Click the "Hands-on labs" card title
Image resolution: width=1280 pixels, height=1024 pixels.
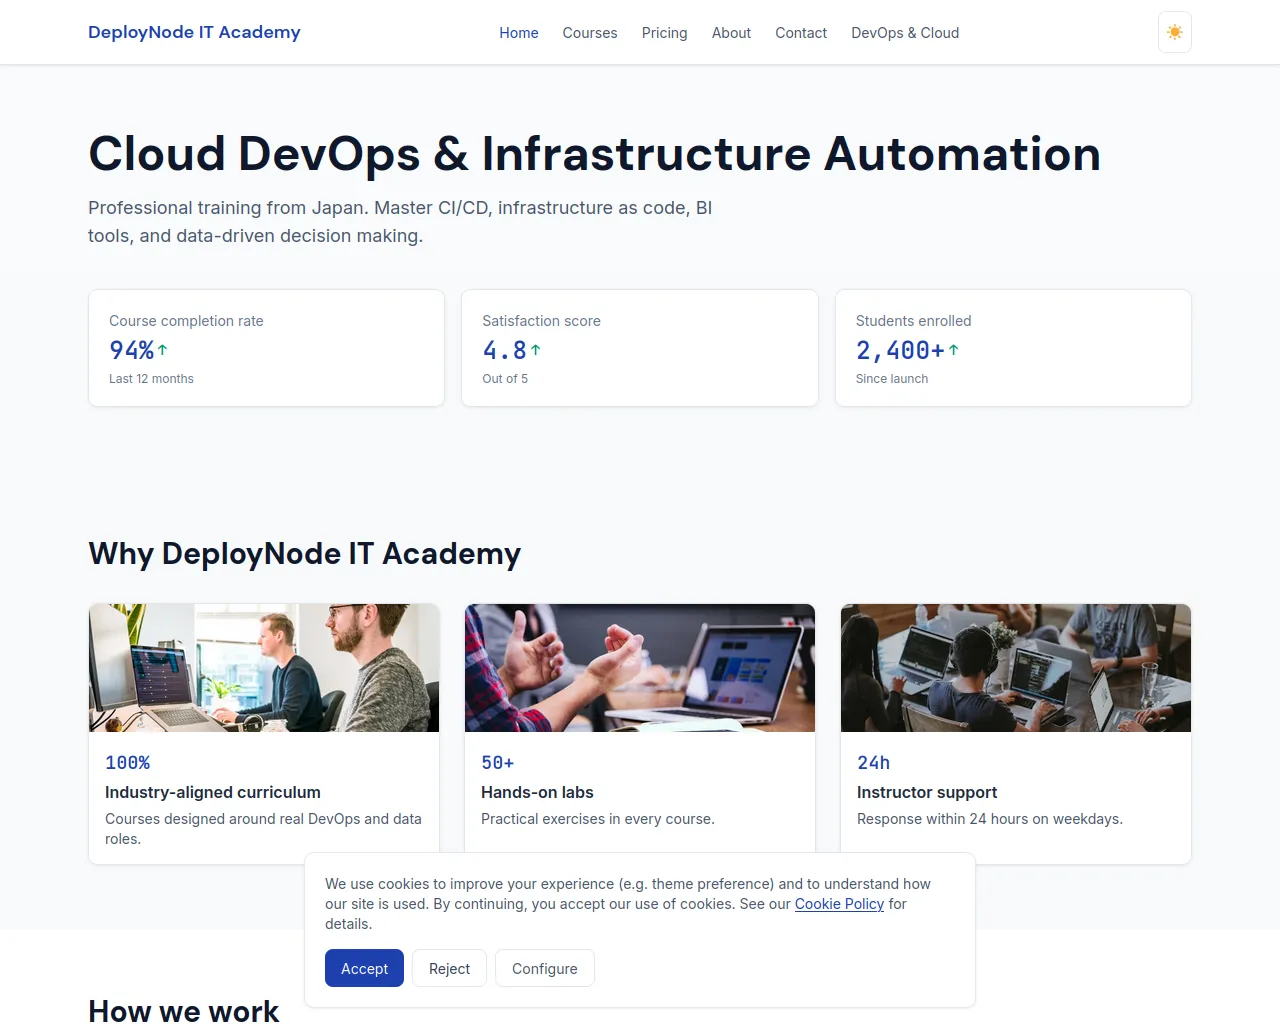coord(537,792)
